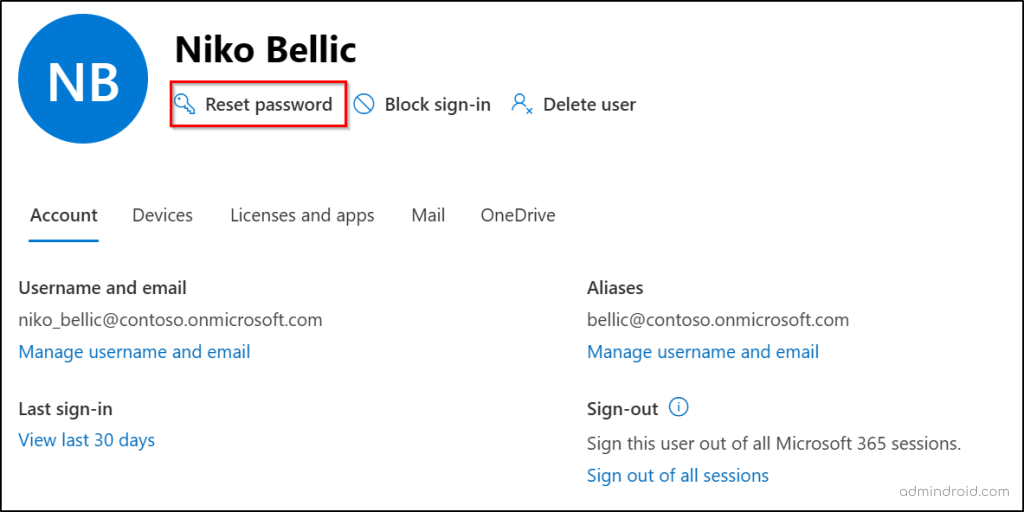Select the Block sign-in text
Image resolution: width=1024 pixels, height=512 pixels.
point(438,104)
